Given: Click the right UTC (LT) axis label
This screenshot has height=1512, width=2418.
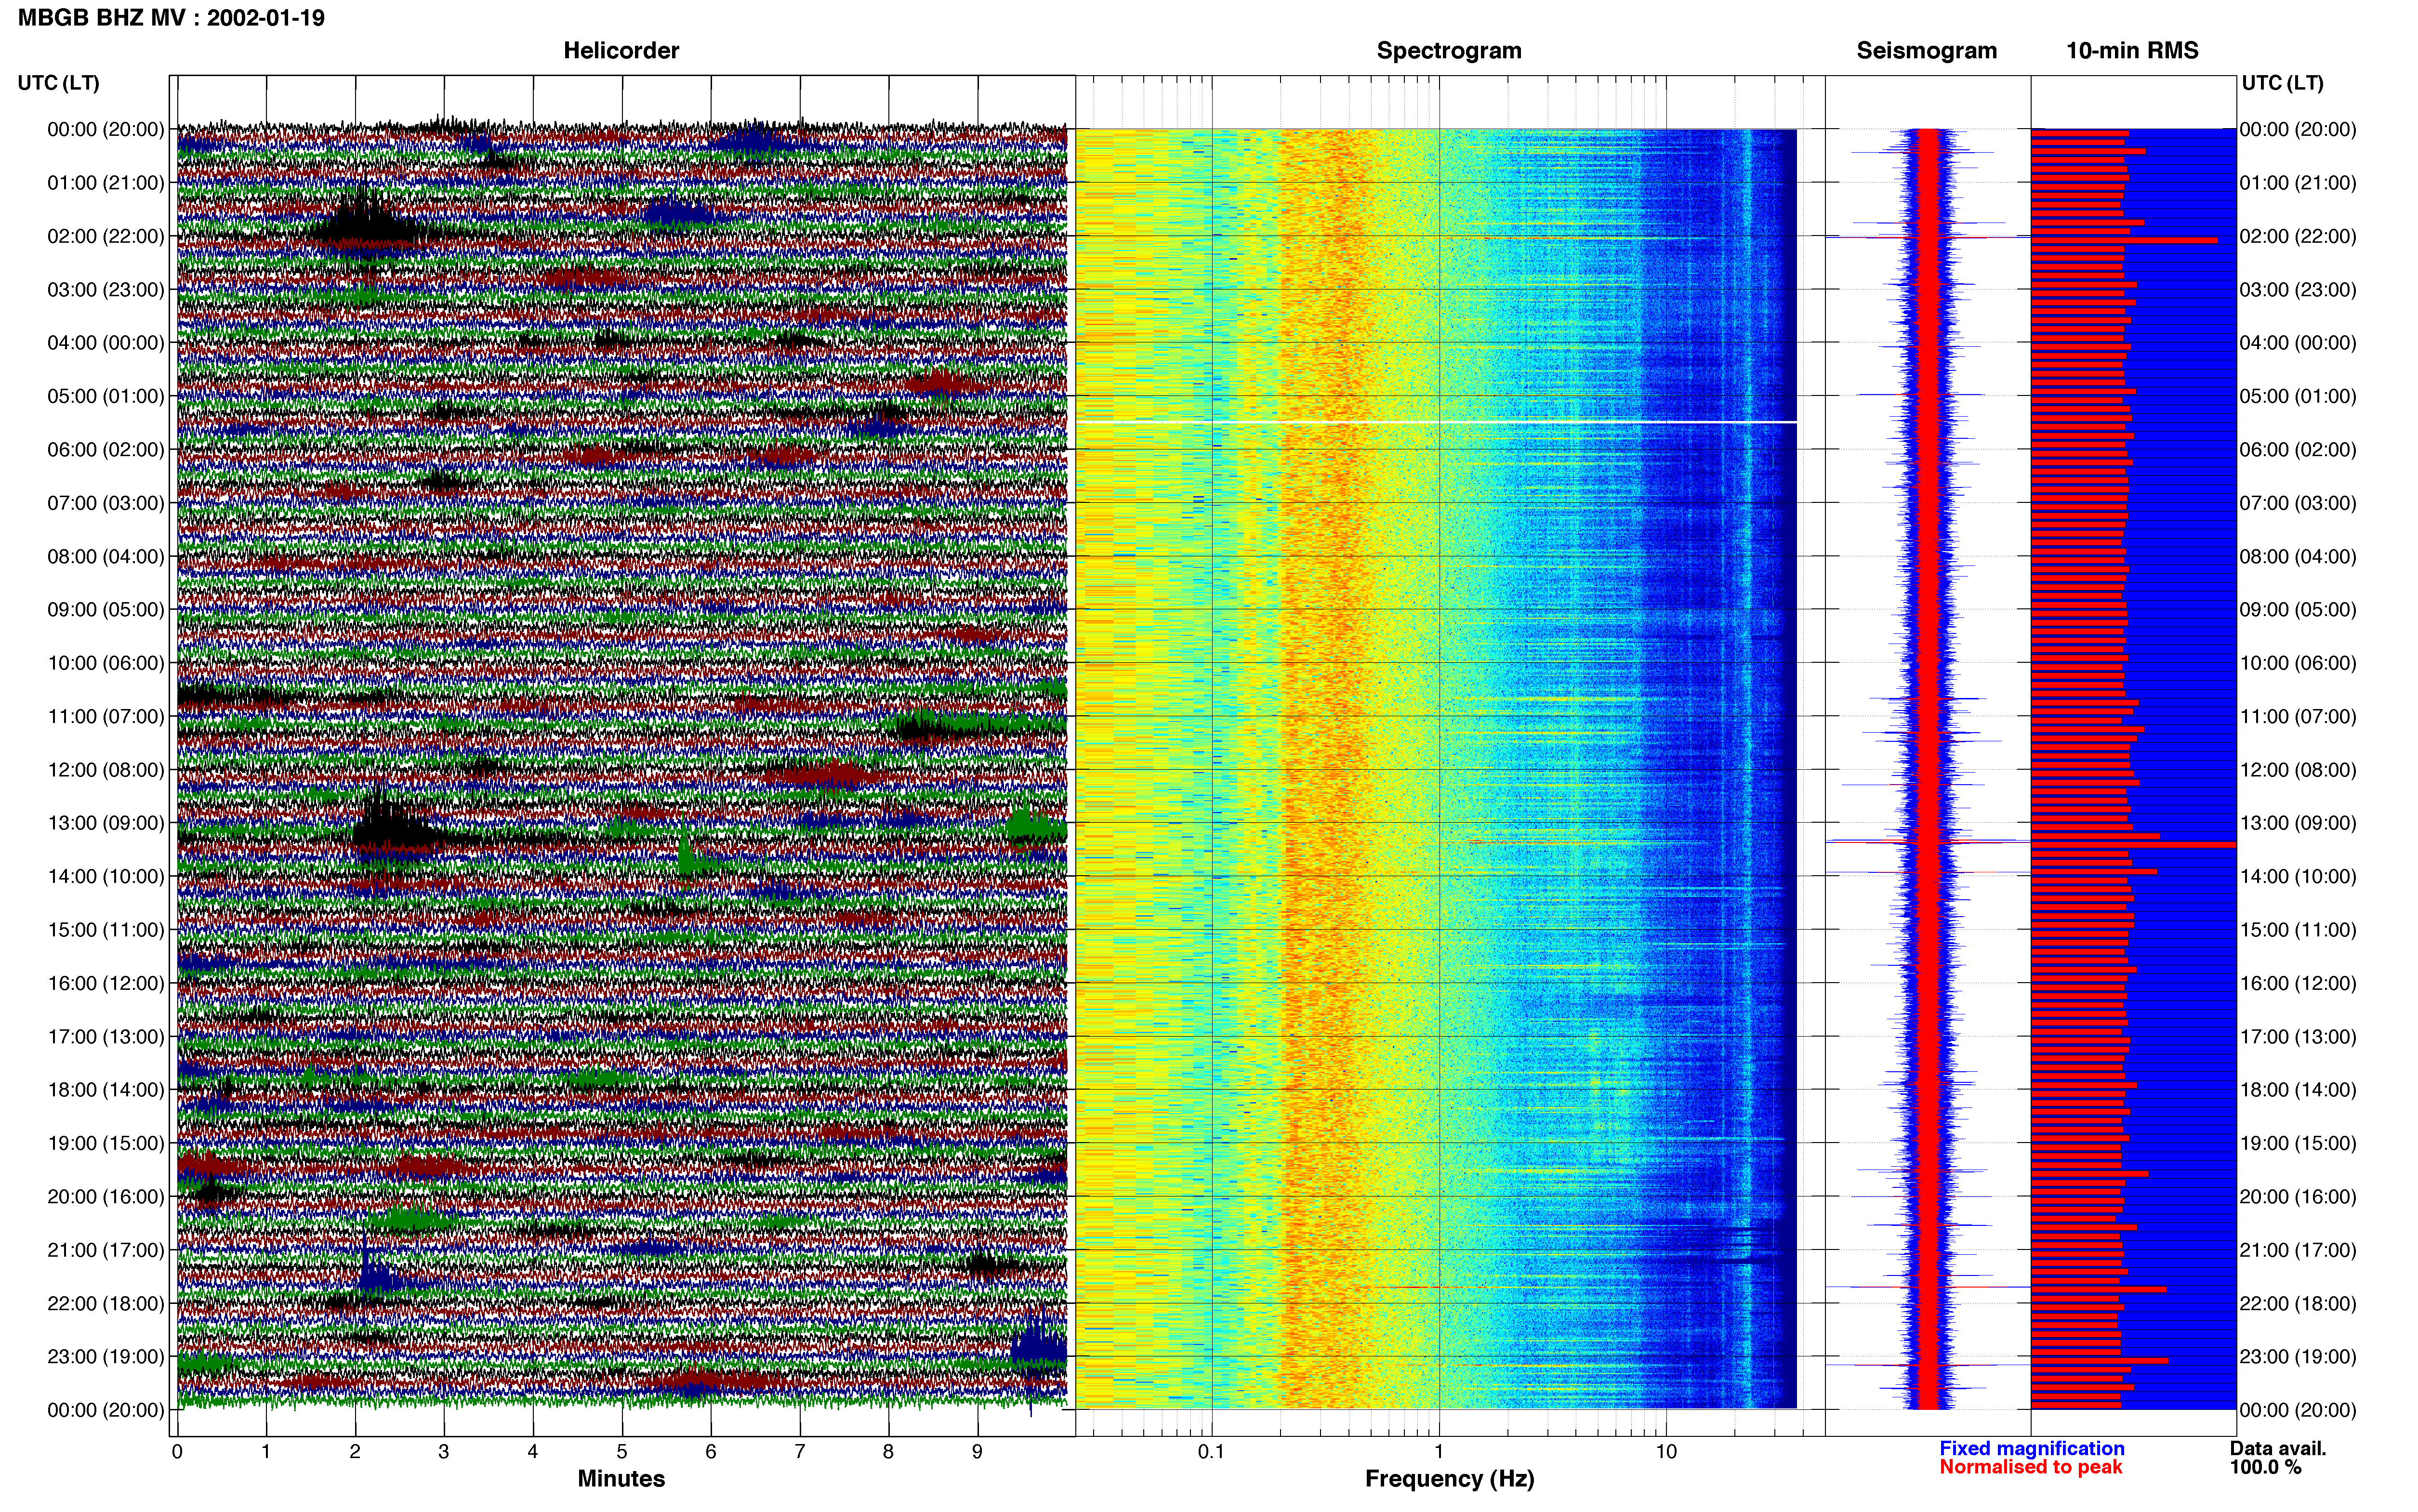Looking at the screenshot, I should point(2282,83).
